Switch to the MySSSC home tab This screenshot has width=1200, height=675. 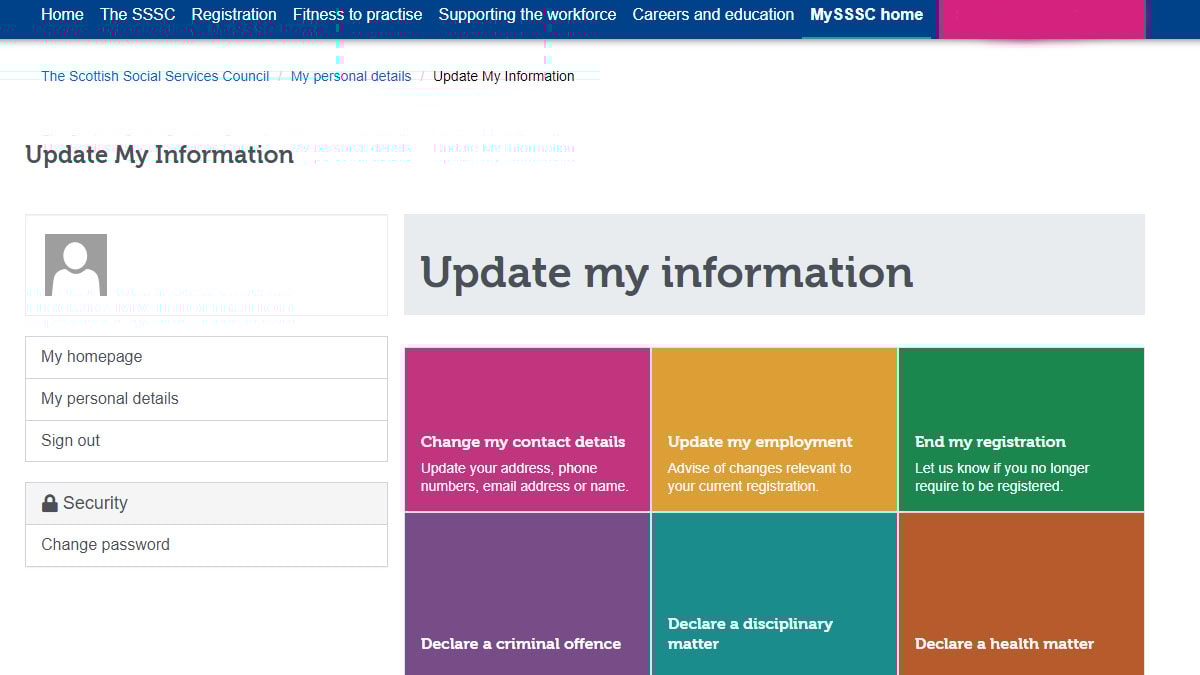click(866, 15)
